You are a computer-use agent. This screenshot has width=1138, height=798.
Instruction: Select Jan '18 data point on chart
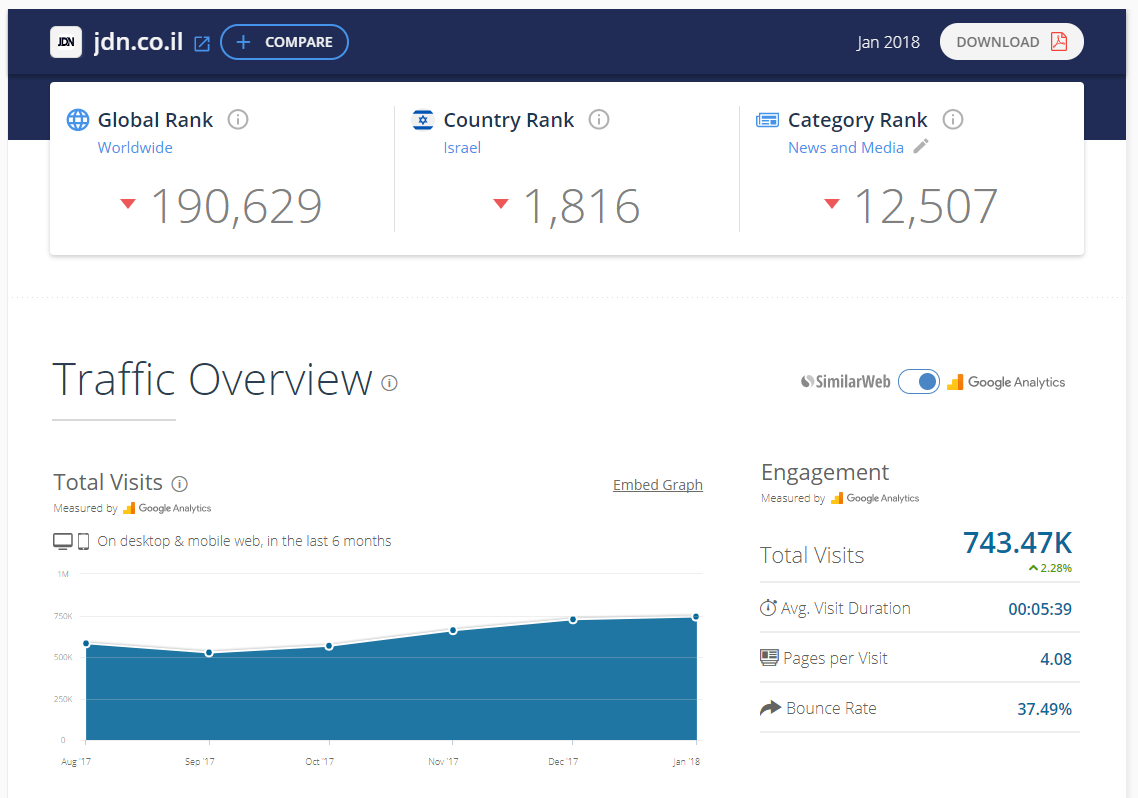pos(695,617)
